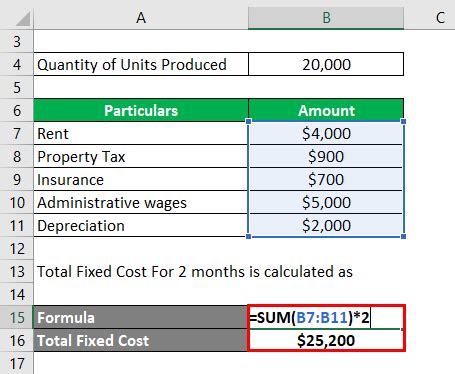455x374 pixels.
Task: Click the $2,000 Depreciation amount
Action: 326,226
